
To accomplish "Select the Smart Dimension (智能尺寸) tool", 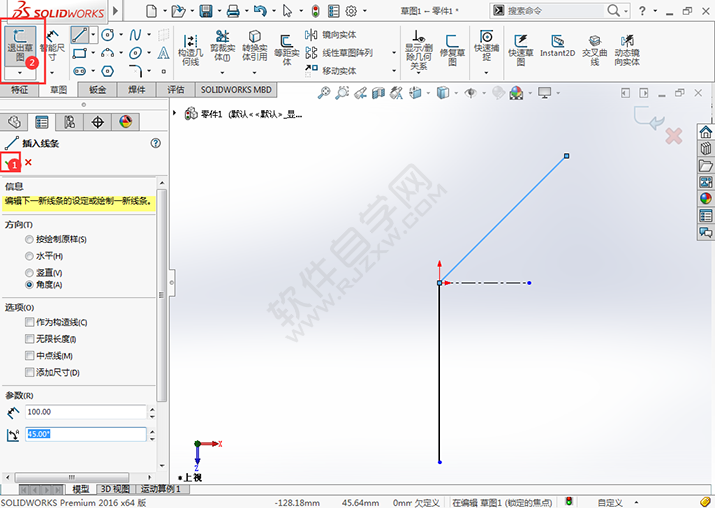I will pyautogui.click(x=52, y=46).
